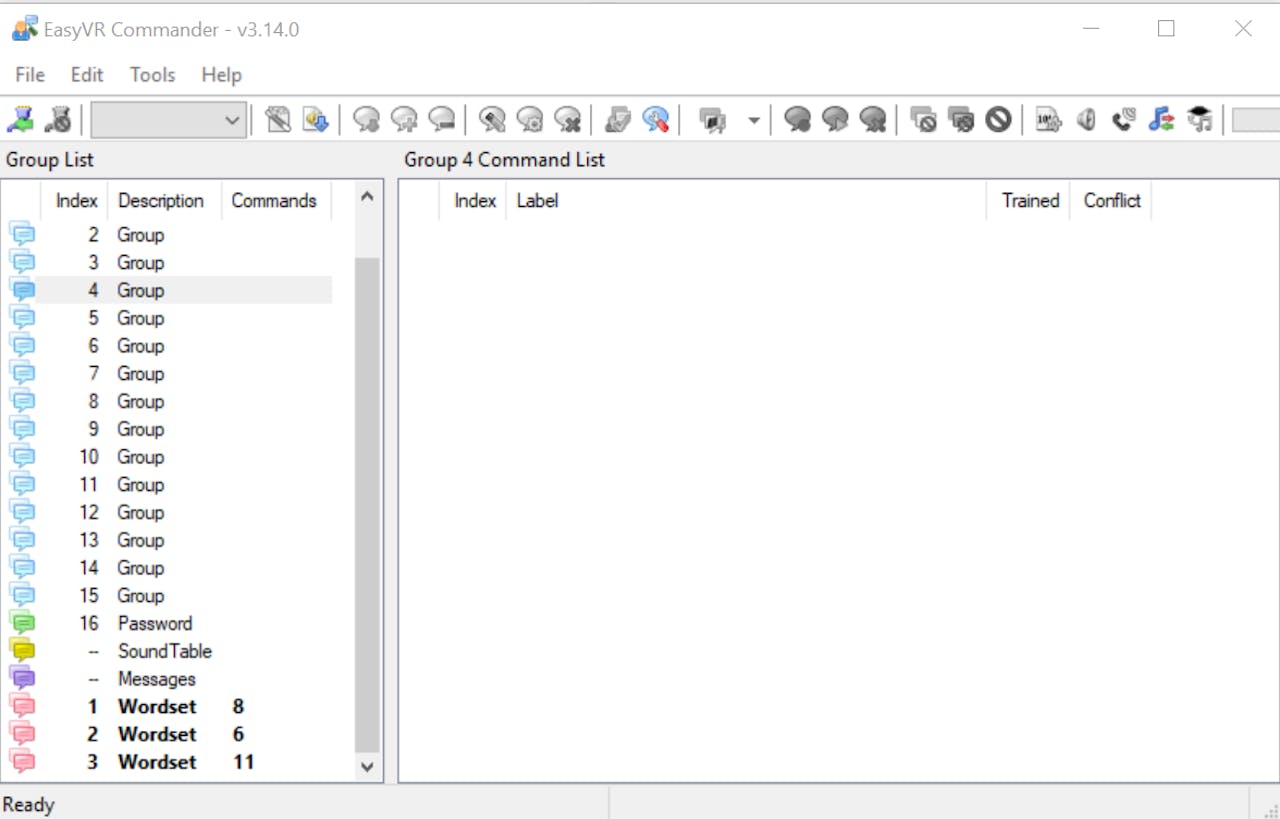The height and width of the screenshot is (819, 1280).
Task: Click the telephone tones icon
Action: point(1123,120)
